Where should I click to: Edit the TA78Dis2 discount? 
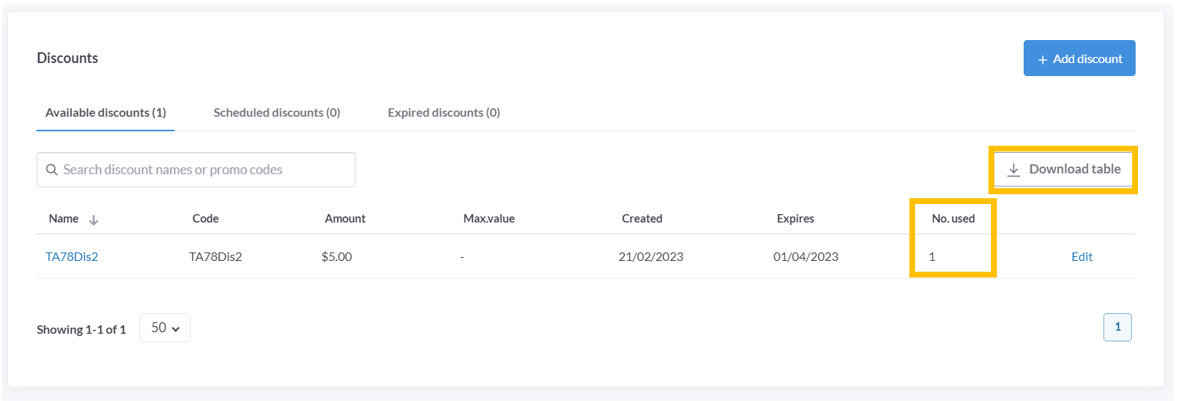(1082, 257)
